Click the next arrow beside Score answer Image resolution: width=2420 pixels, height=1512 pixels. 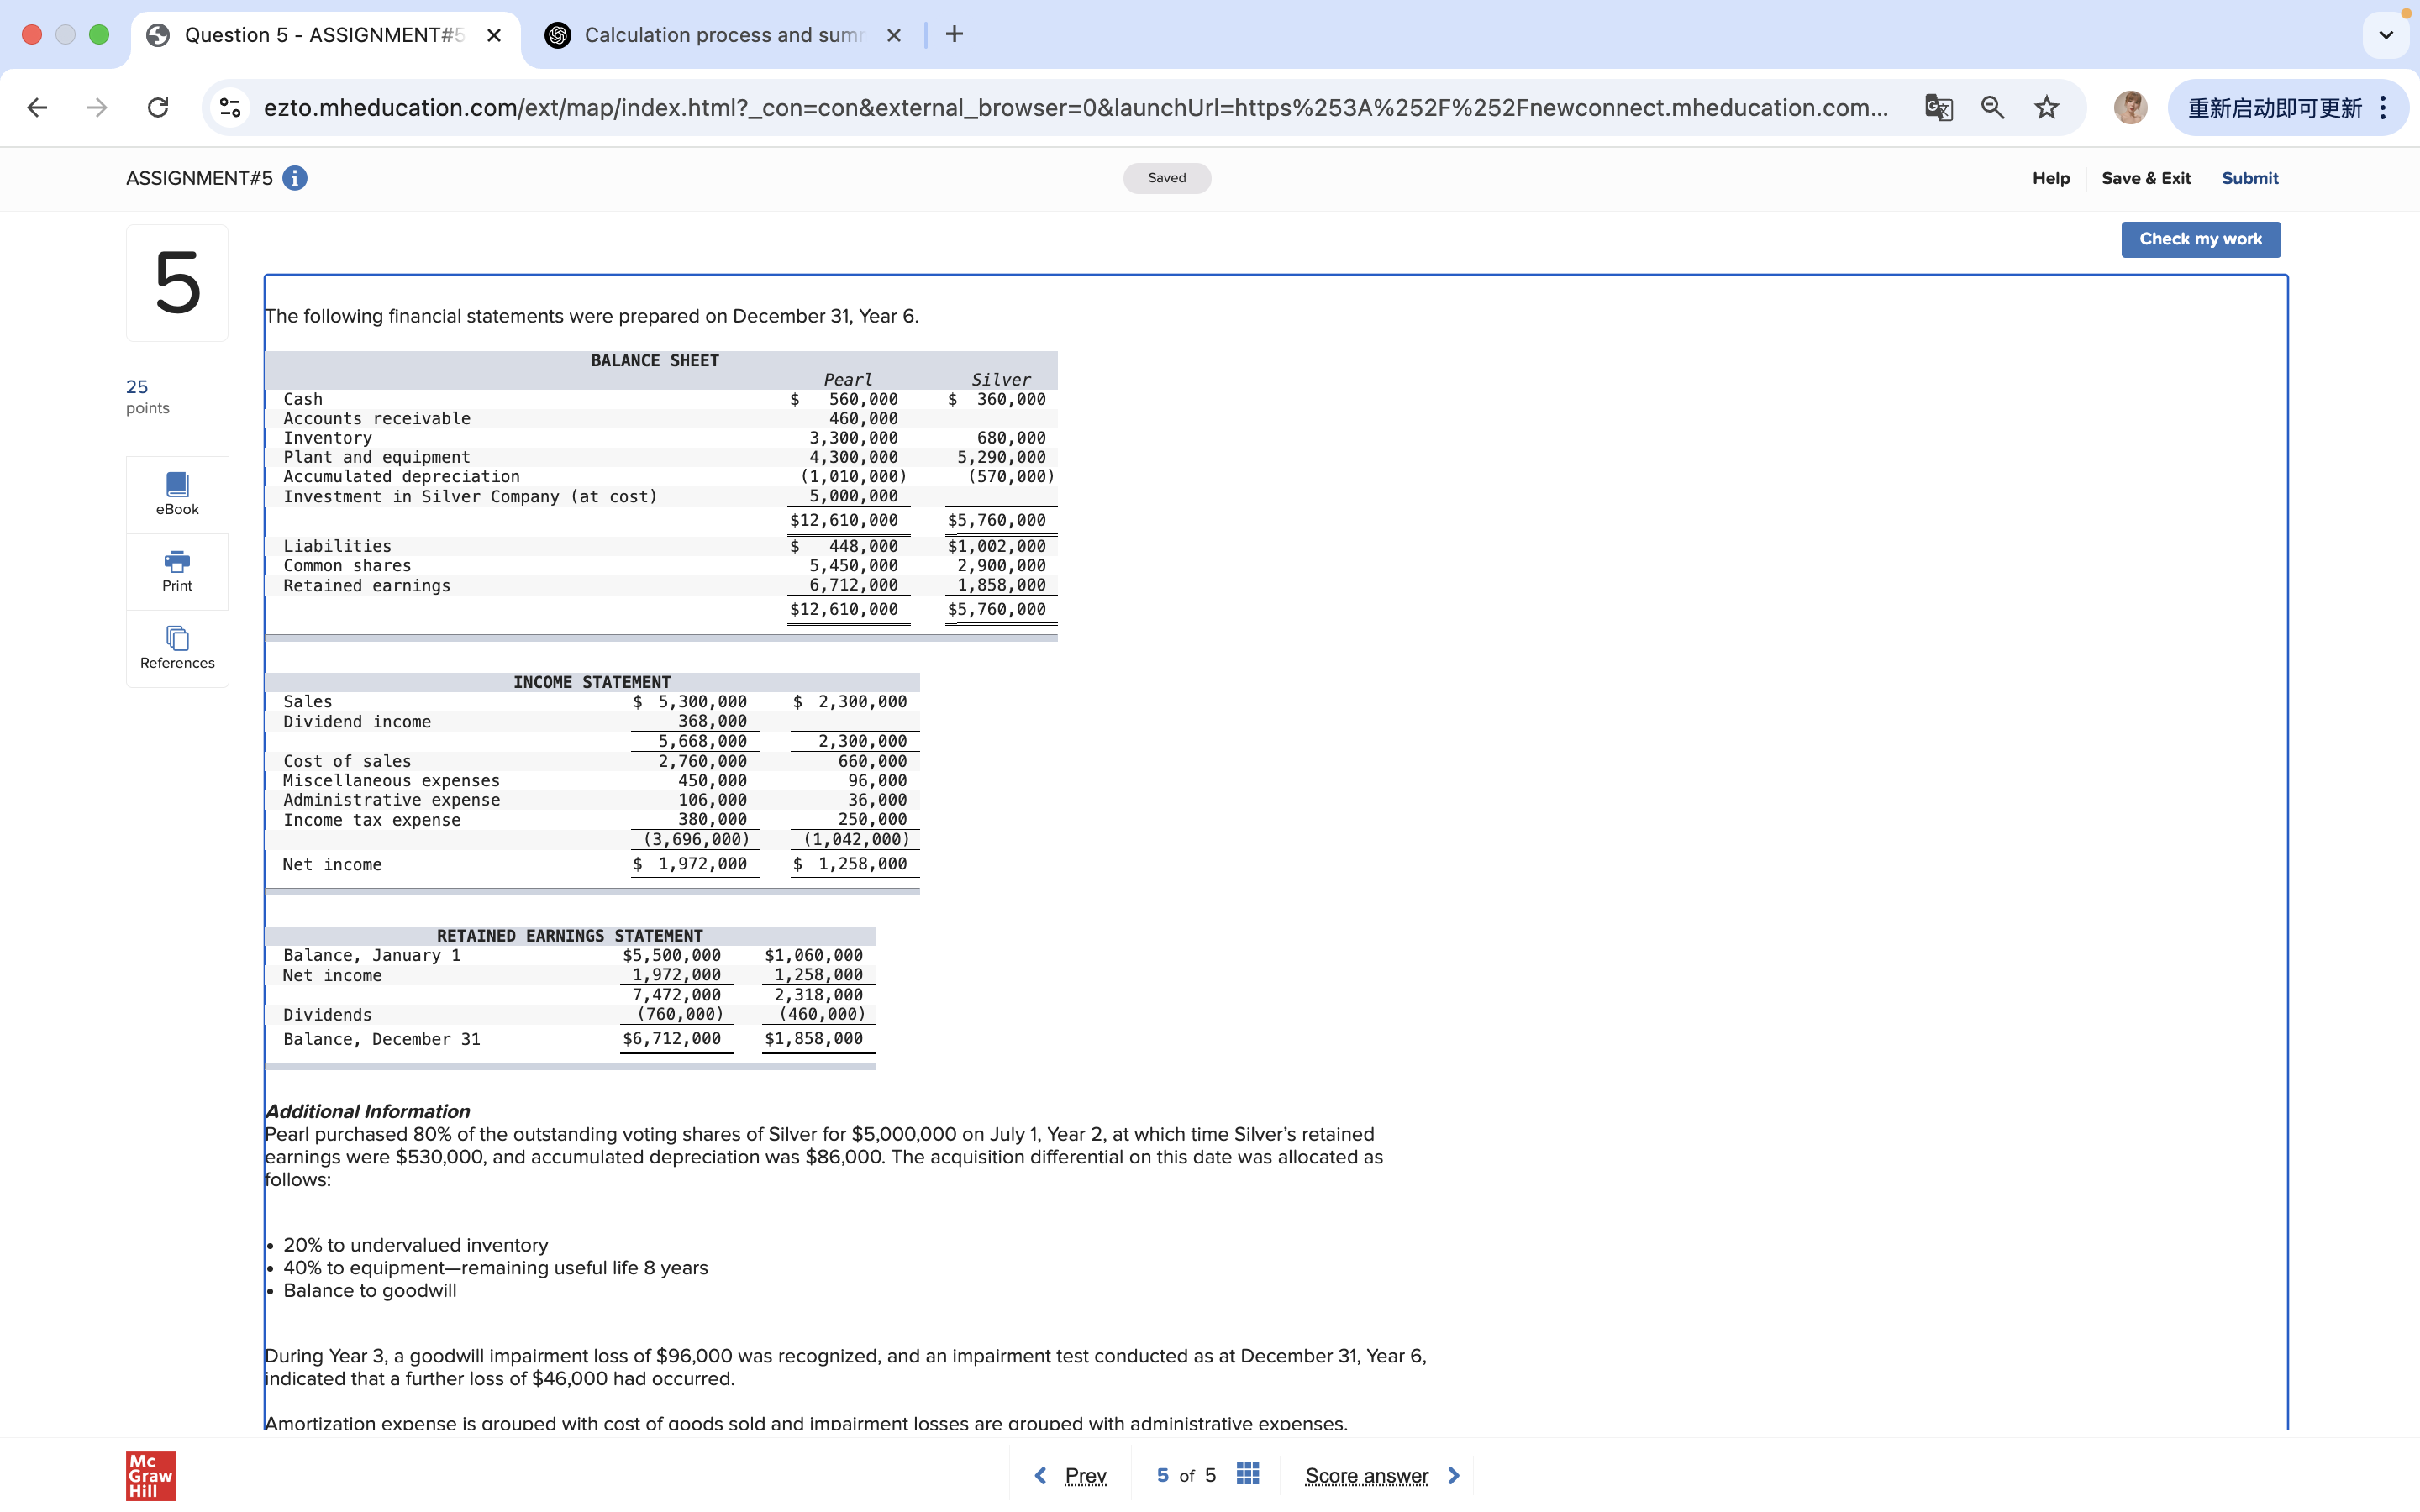tap(1454, 1475)
